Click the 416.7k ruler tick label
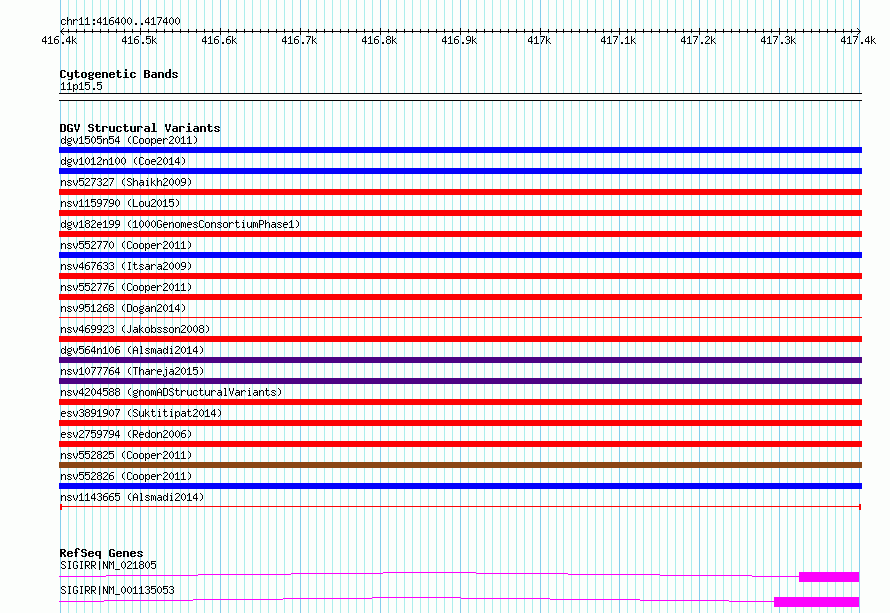 299,40
